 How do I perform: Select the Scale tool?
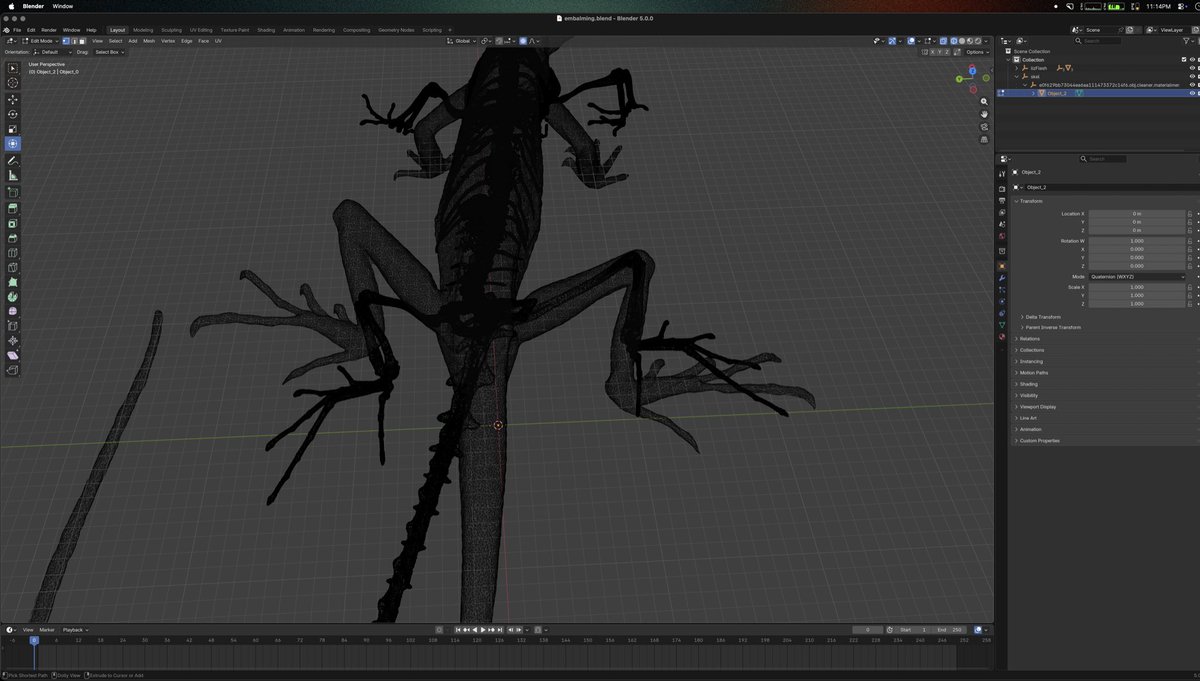[13, 129]
